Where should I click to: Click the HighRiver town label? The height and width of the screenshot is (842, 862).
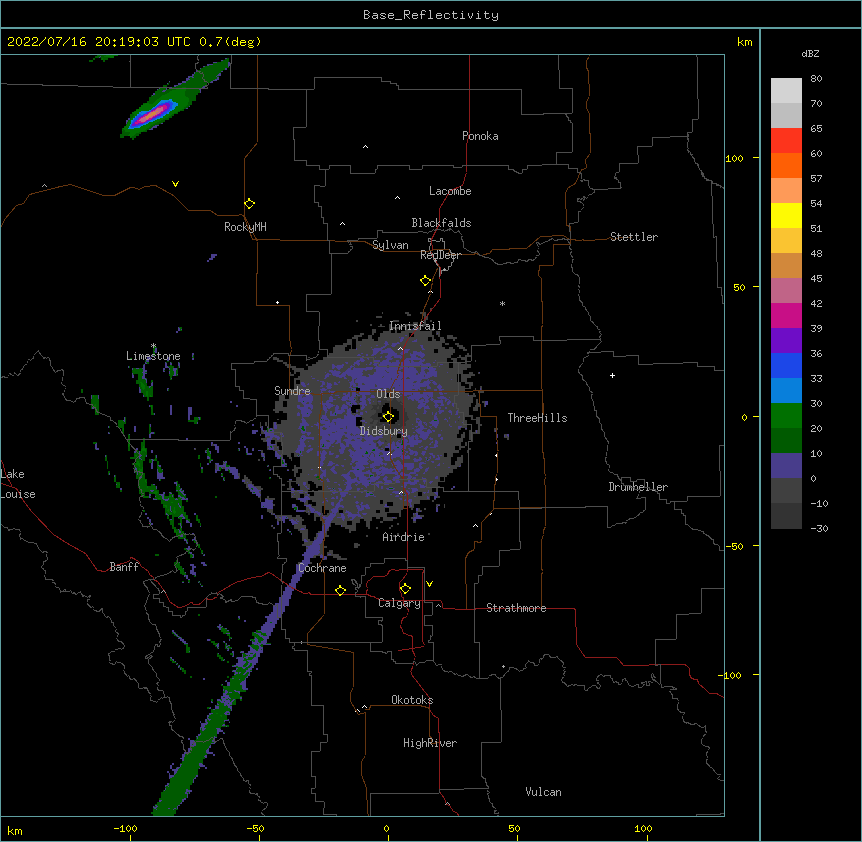click(430, 743)
